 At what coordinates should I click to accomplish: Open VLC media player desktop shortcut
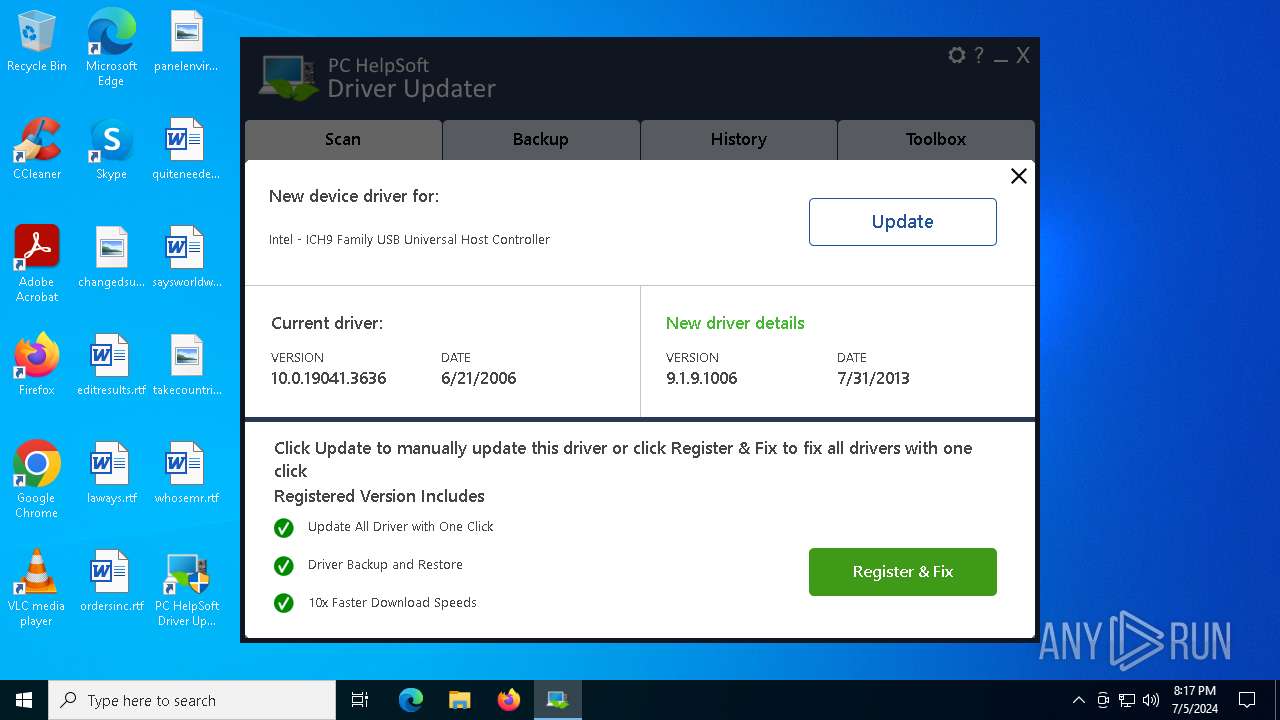tap(37, 588)
